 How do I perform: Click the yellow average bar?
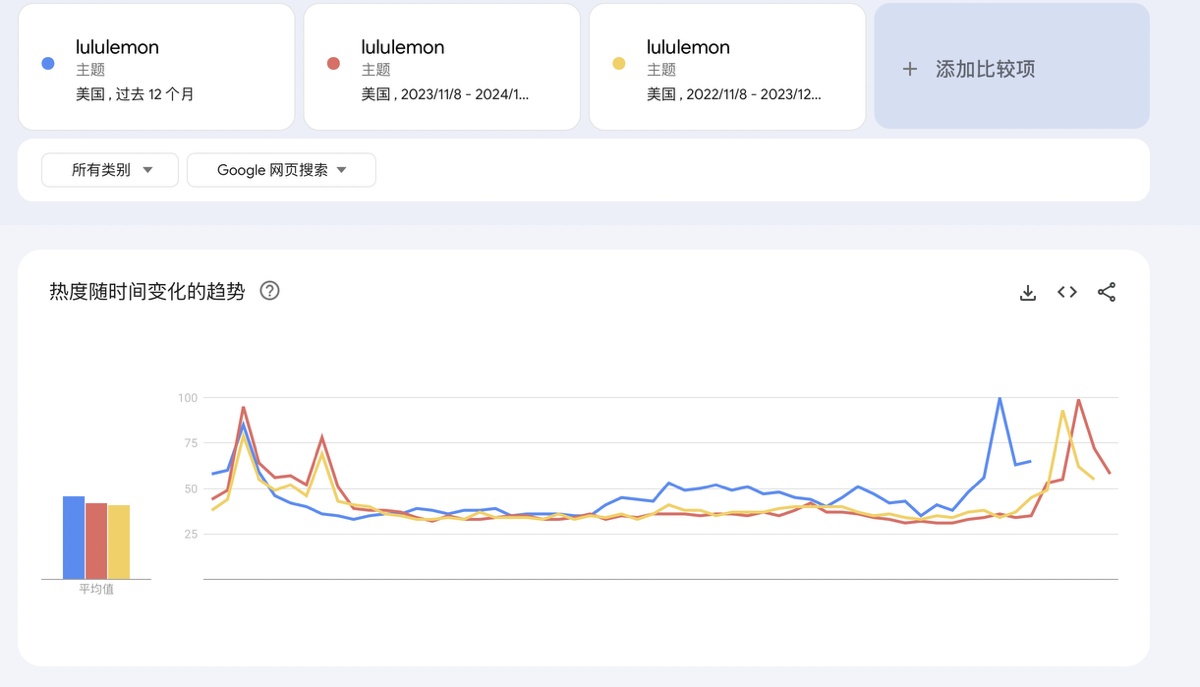[118, 542]
